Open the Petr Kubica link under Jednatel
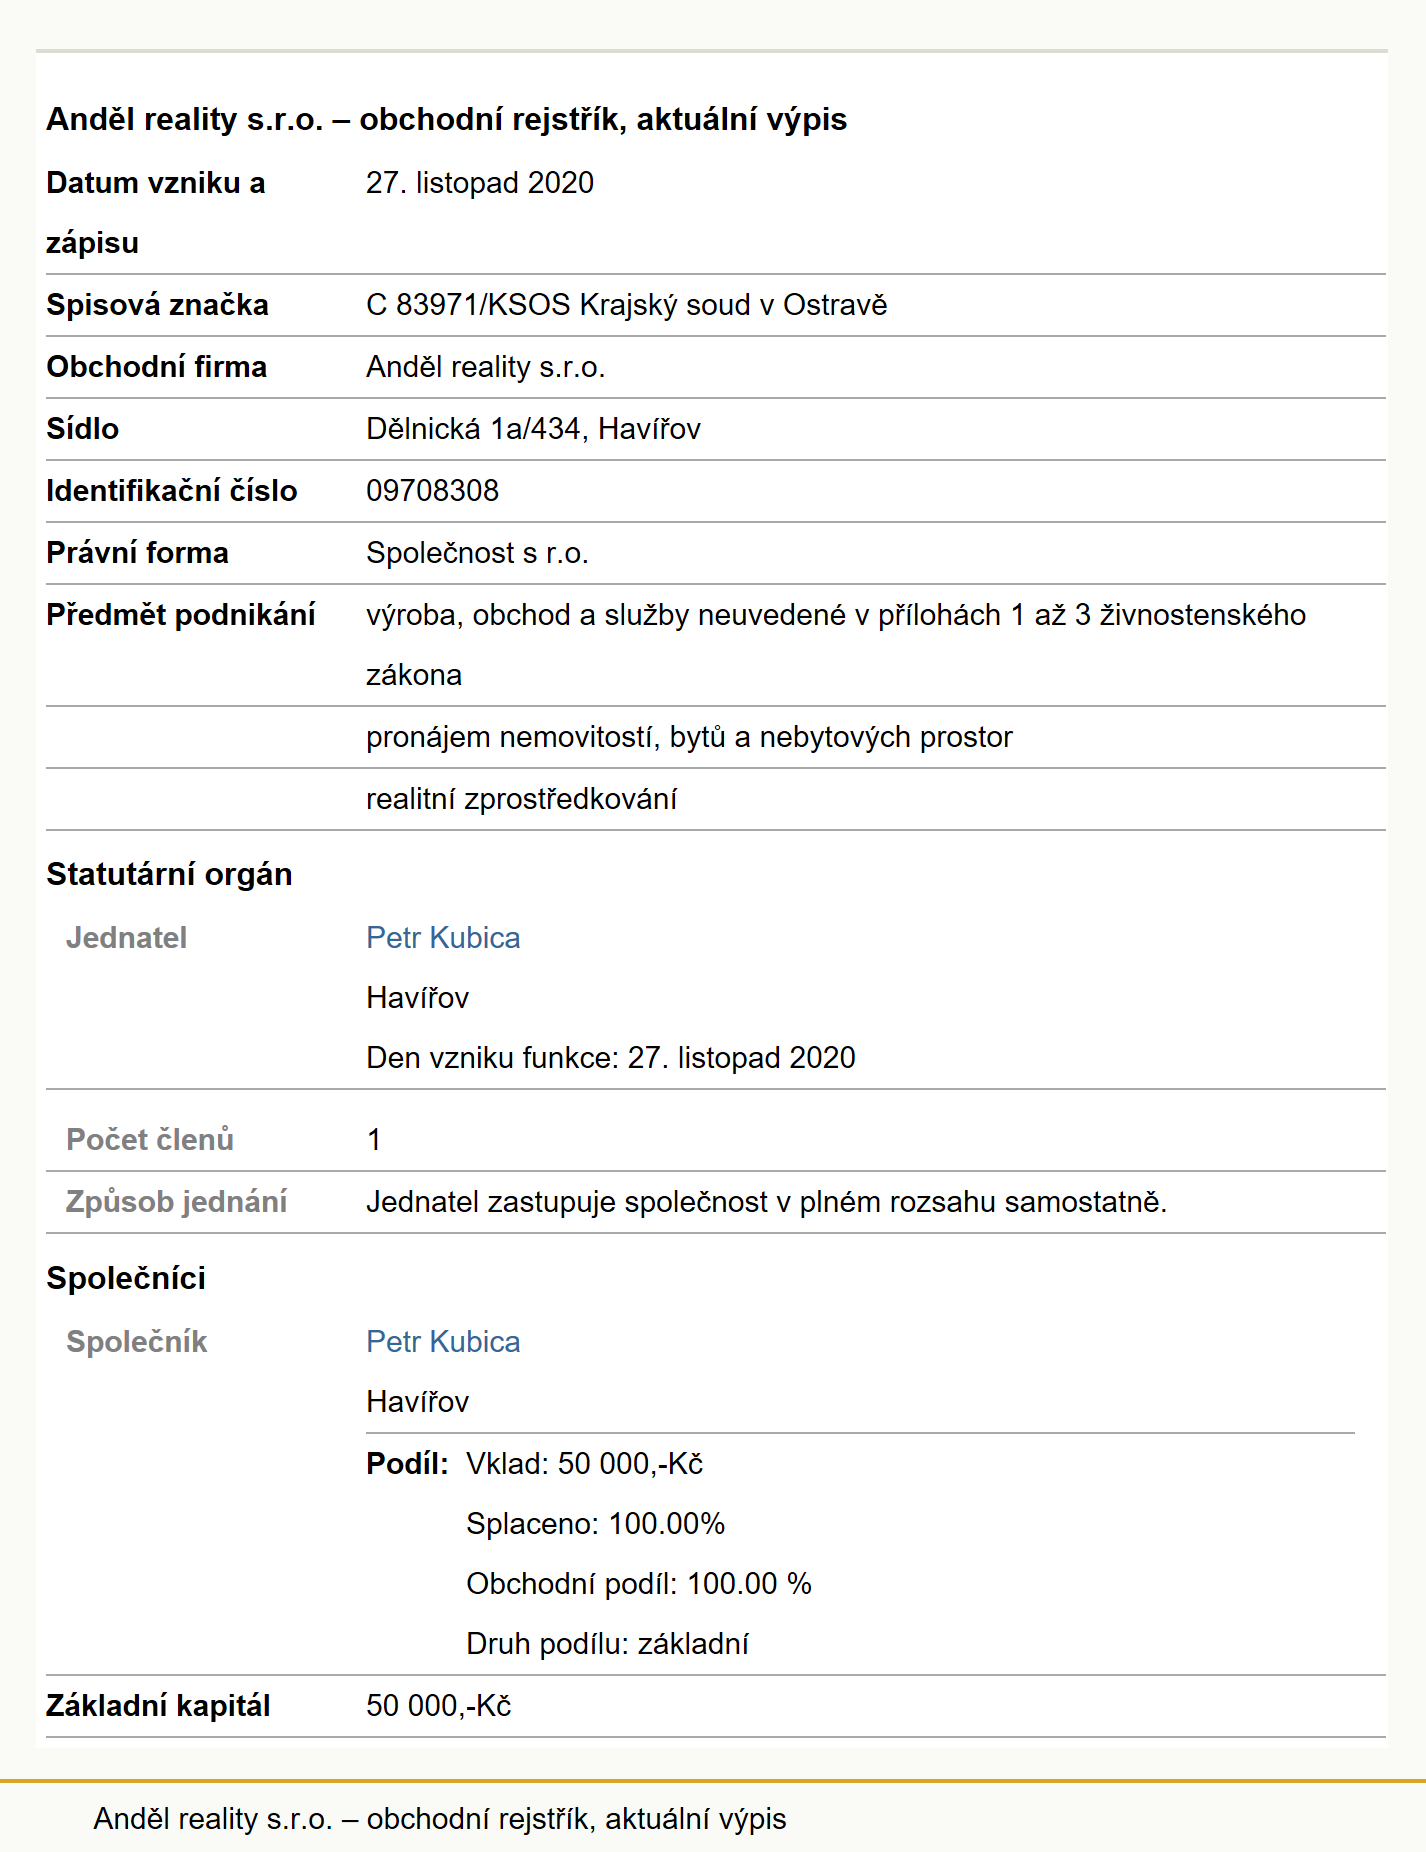 (443, 938)
